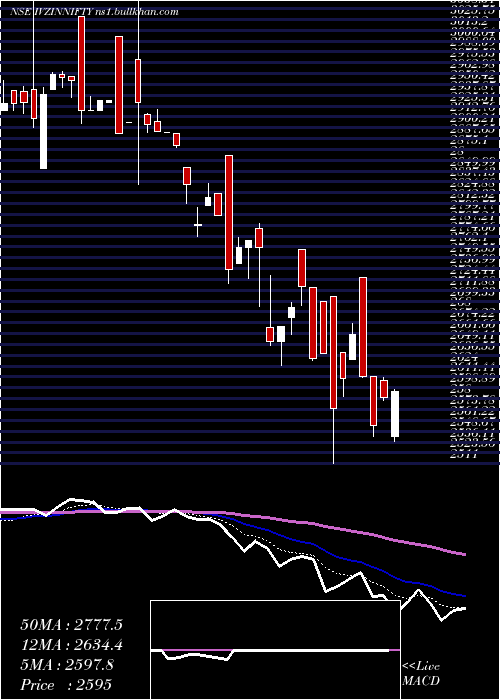Click the NSE IVZINNIFTY chart title
This screenshot has height=700, width=500.
(94, 12)
